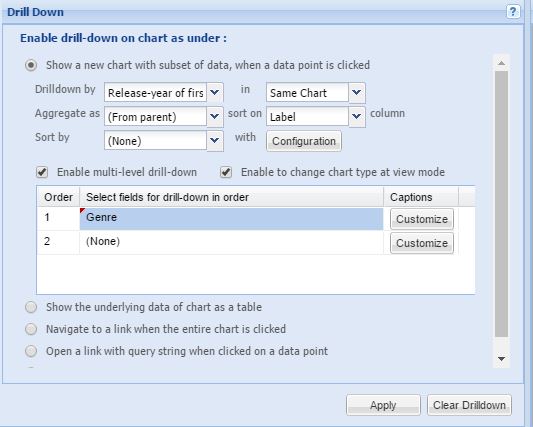
Task: Open the help question mark icon
Action: coord(513,12)
